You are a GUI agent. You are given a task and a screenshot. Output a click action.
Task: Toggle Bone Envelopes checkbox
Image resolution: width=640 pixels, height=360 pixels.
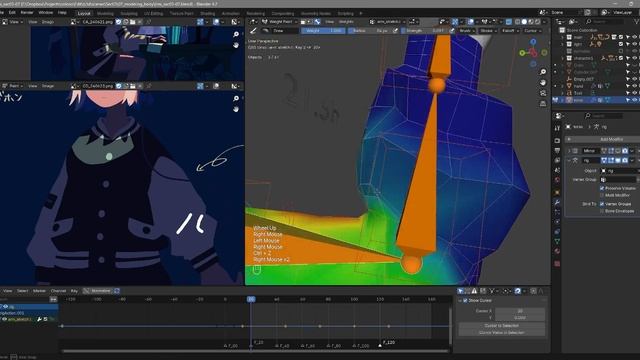(x=602, y=211)
